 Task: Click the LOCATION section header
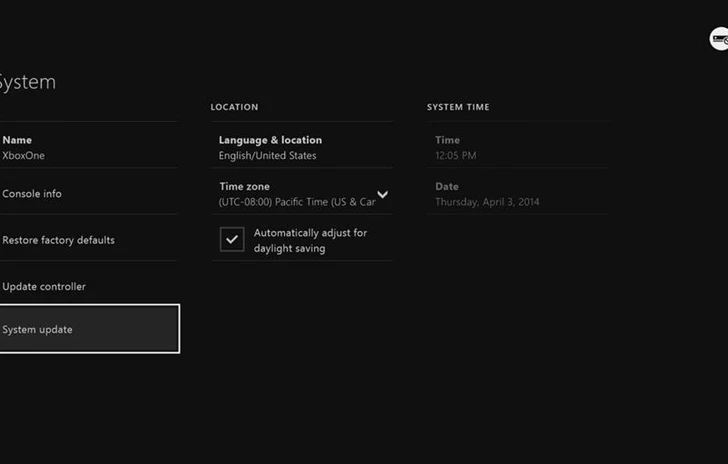pyautogui.click(x=234, y=107)
